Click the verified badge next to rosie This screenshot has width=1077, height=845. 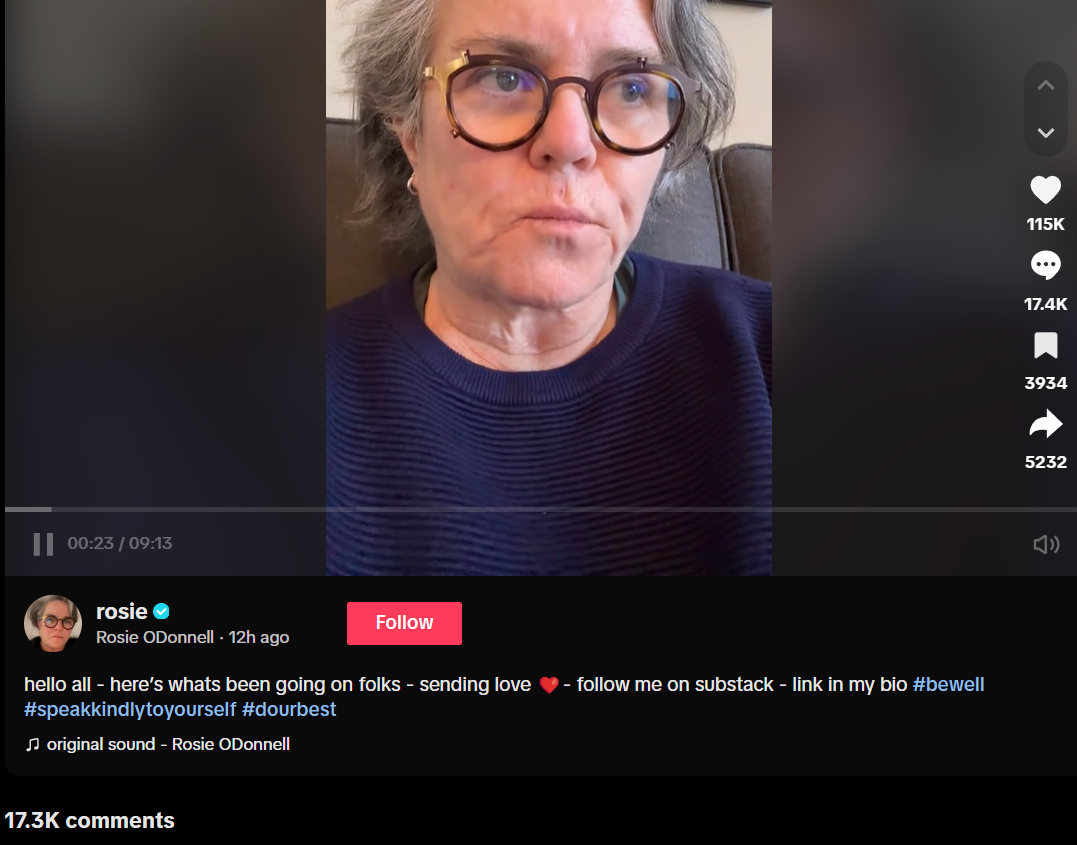pyautogui.click(x=161, y=611)
